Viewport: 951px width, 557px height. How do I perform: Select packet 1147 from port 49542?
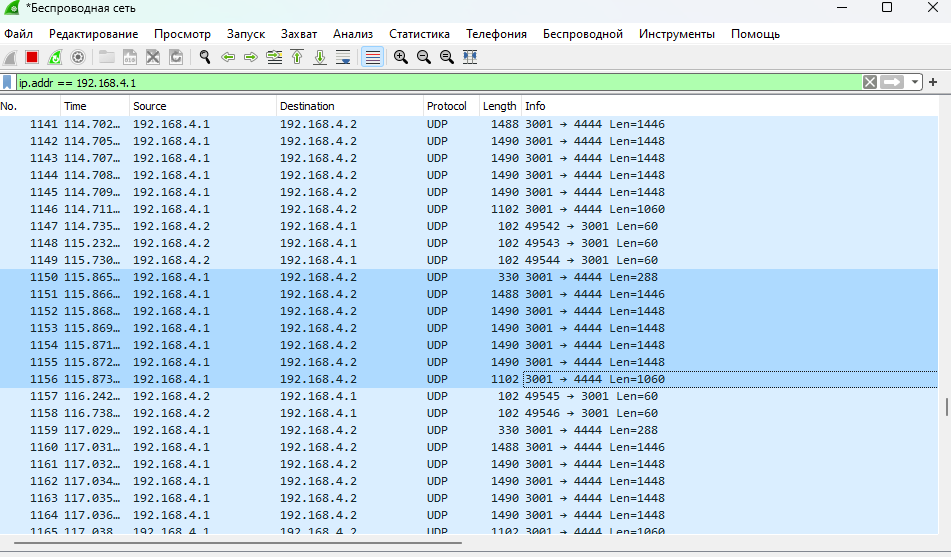click(x=469, y=226)
